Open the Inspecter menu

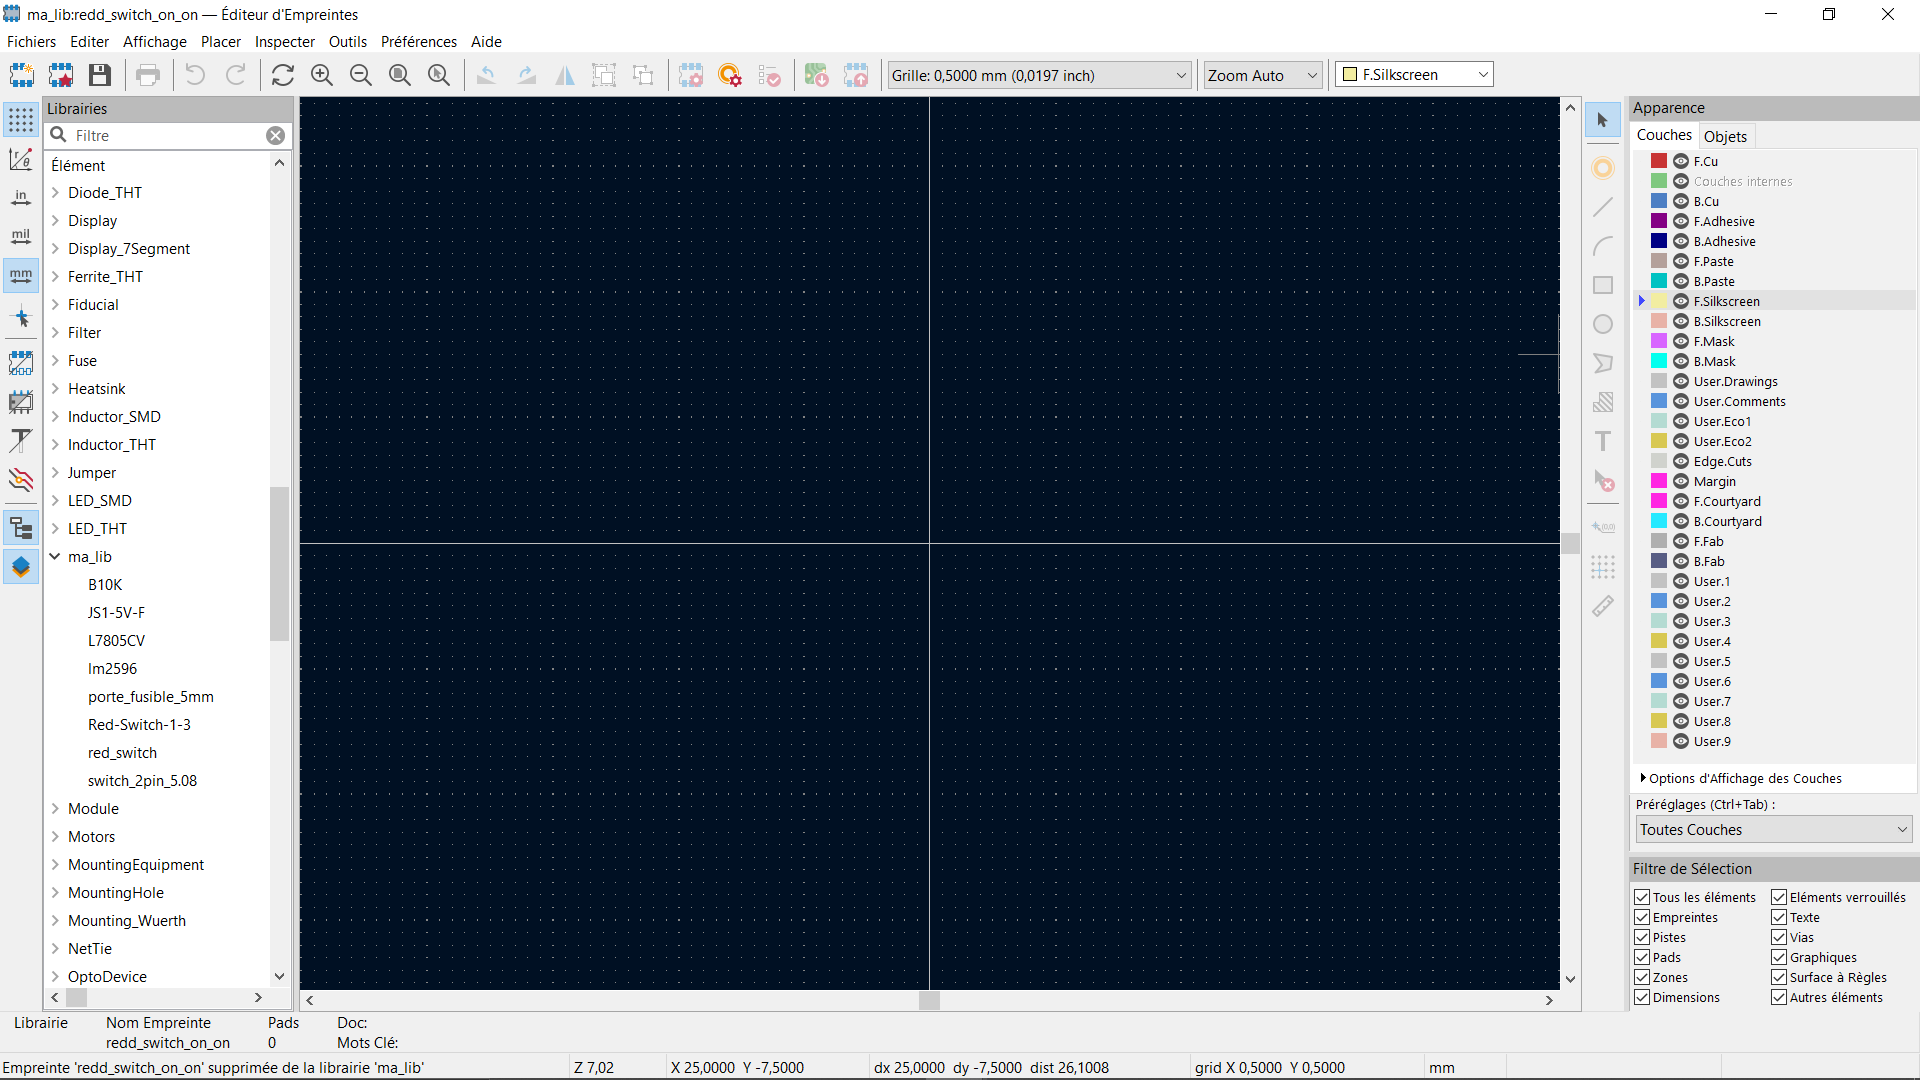(284, 42)
